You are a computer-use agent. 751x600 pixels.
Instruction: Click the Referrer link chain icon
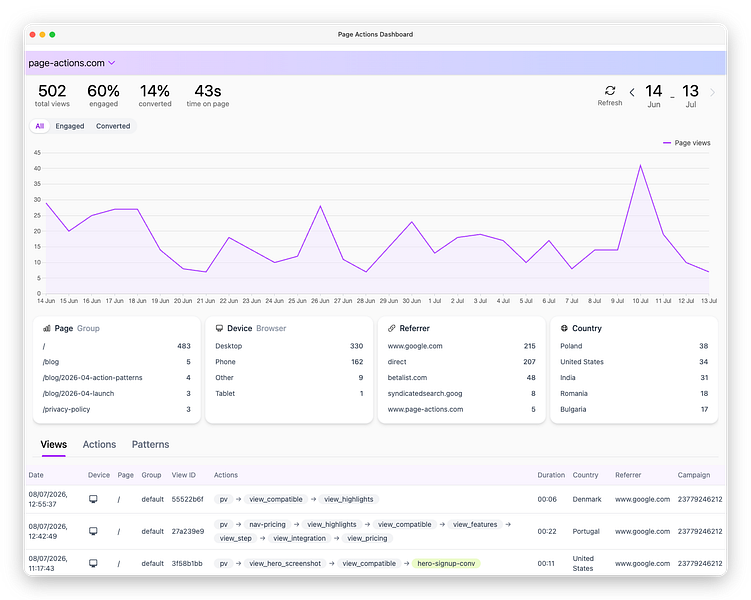tap(392, 328)
